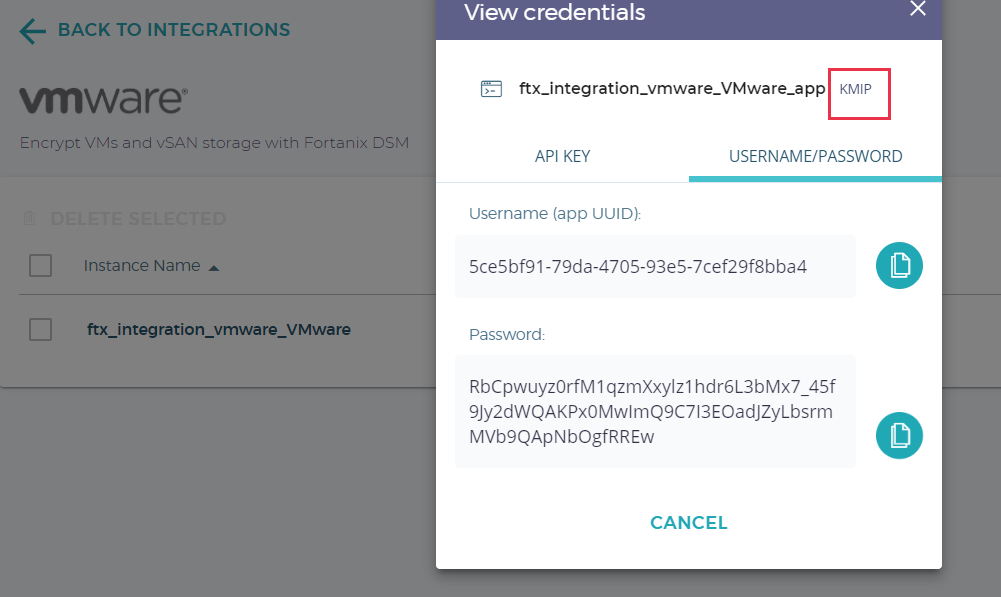Copy the password to clipboard

pyautogui.click(x=899, y=435)
